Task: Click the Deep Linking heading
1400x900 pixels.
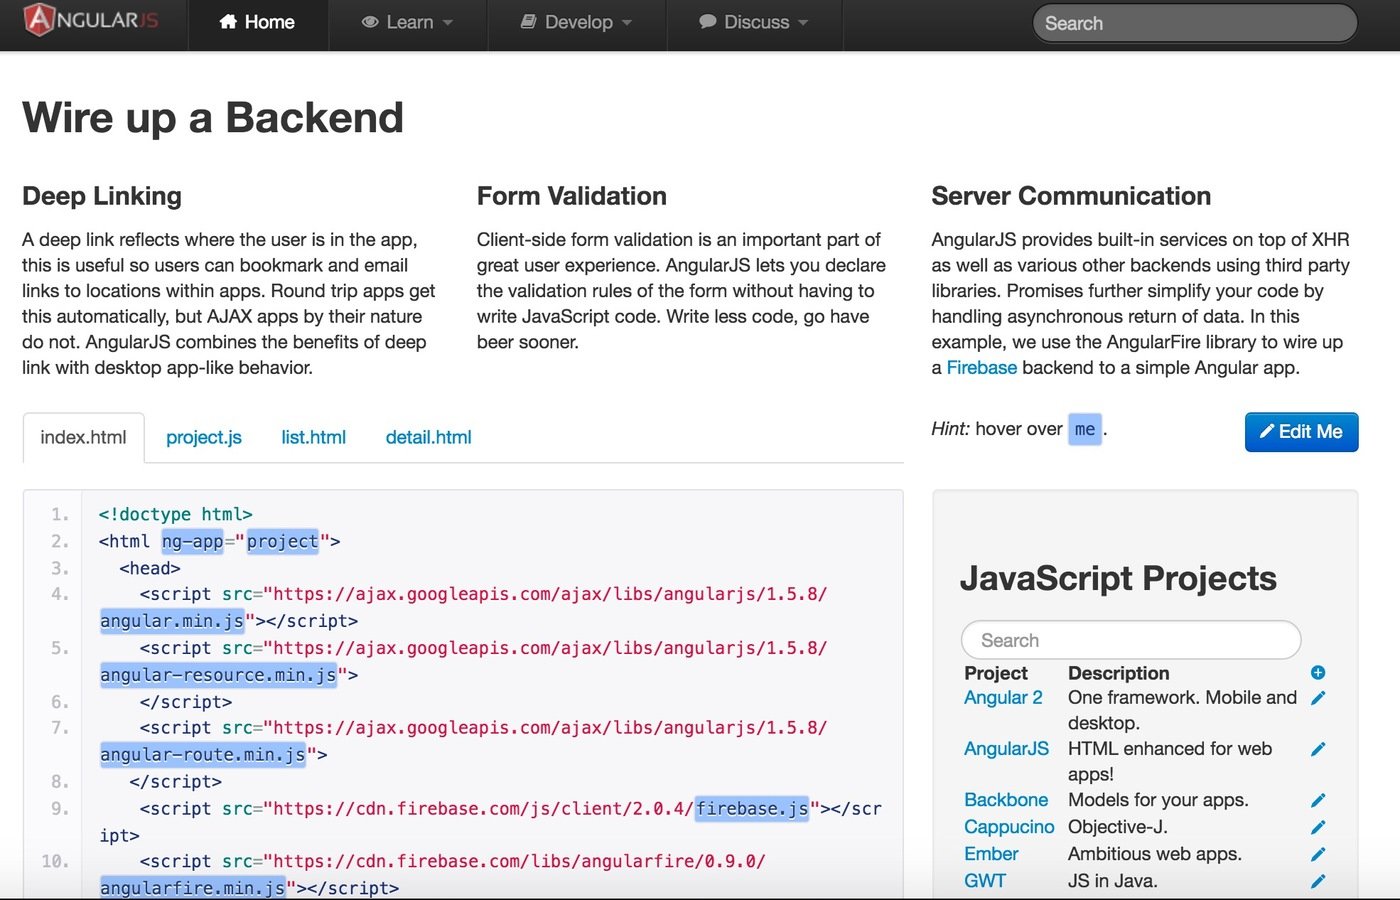Action: 102,196
